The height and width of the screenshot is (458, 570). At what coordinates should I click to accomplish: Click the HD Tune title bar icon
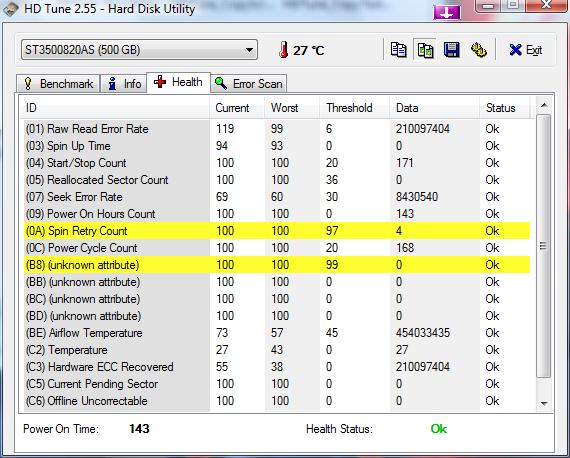point(11,9)
